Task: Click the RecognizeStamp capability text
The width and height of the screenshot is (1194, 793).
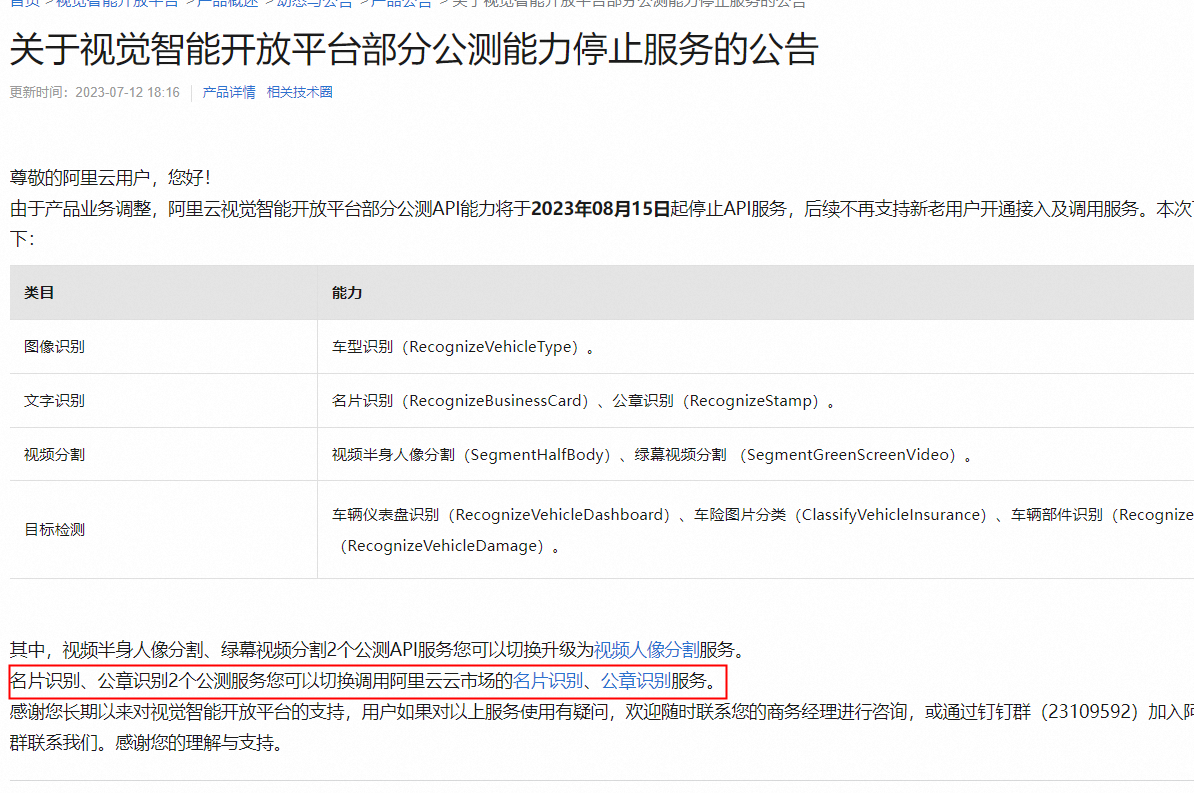Action: tap(751, 401)
